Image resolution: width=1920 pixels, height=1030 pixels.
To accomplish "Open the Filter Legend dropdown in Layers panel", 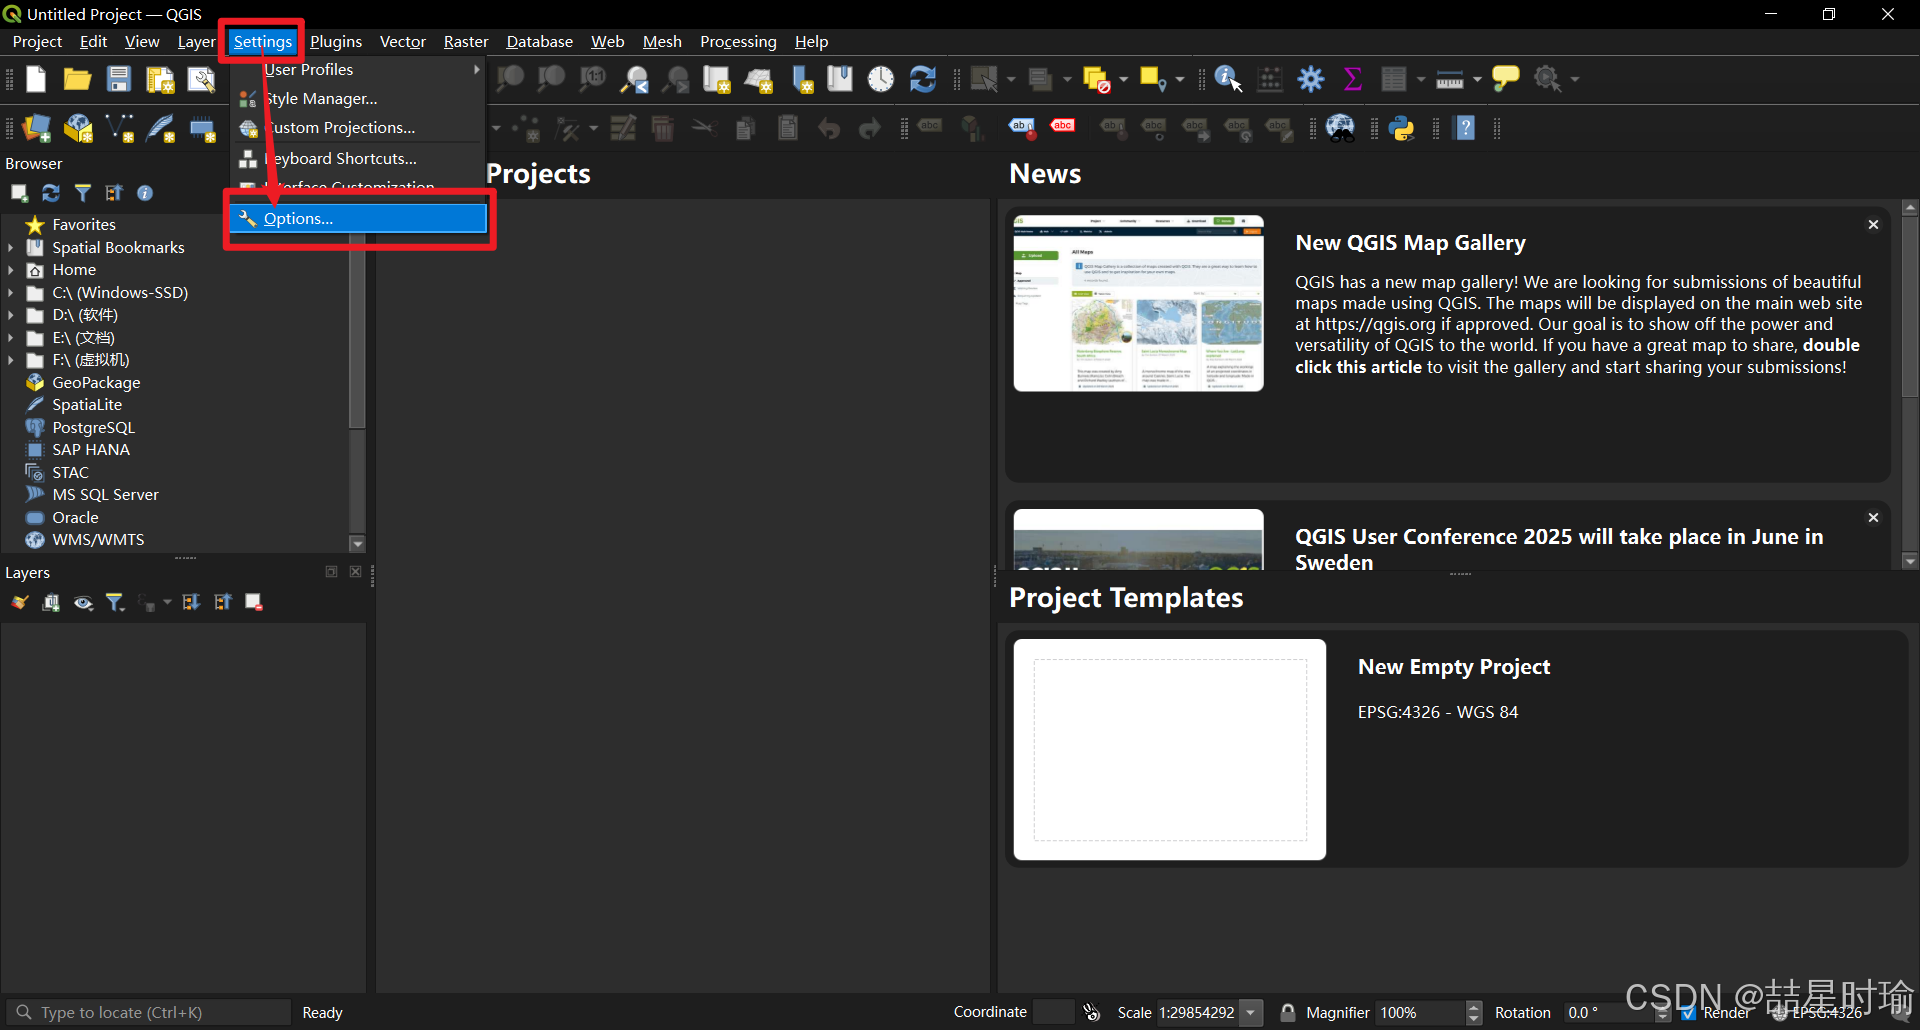I will 115,602.
